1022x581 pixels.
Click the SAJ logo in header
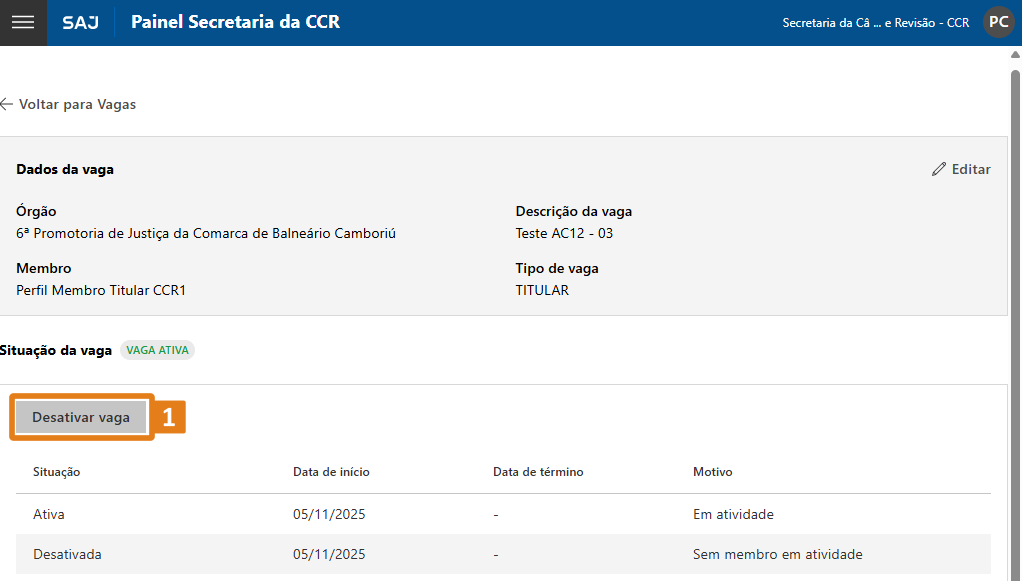(80, 22)
